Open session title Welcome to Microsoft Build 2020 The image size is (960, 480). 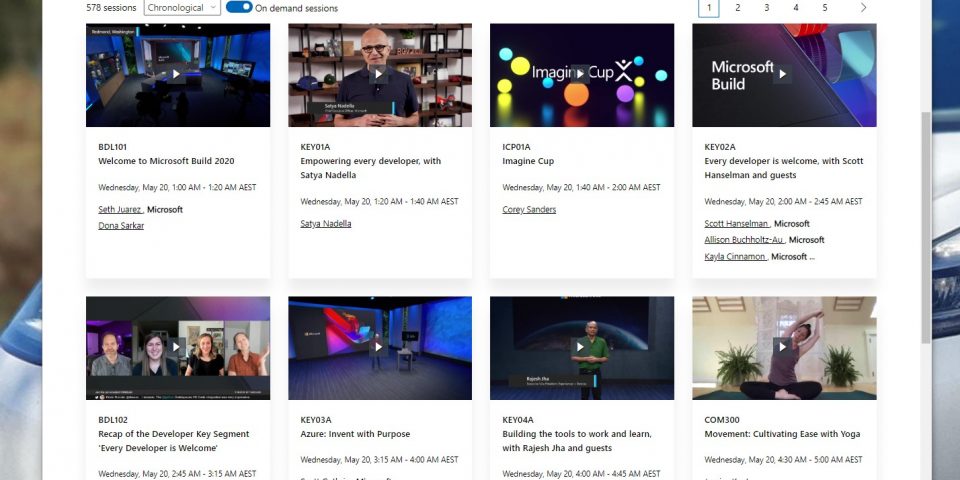click(x=167, y=161)
